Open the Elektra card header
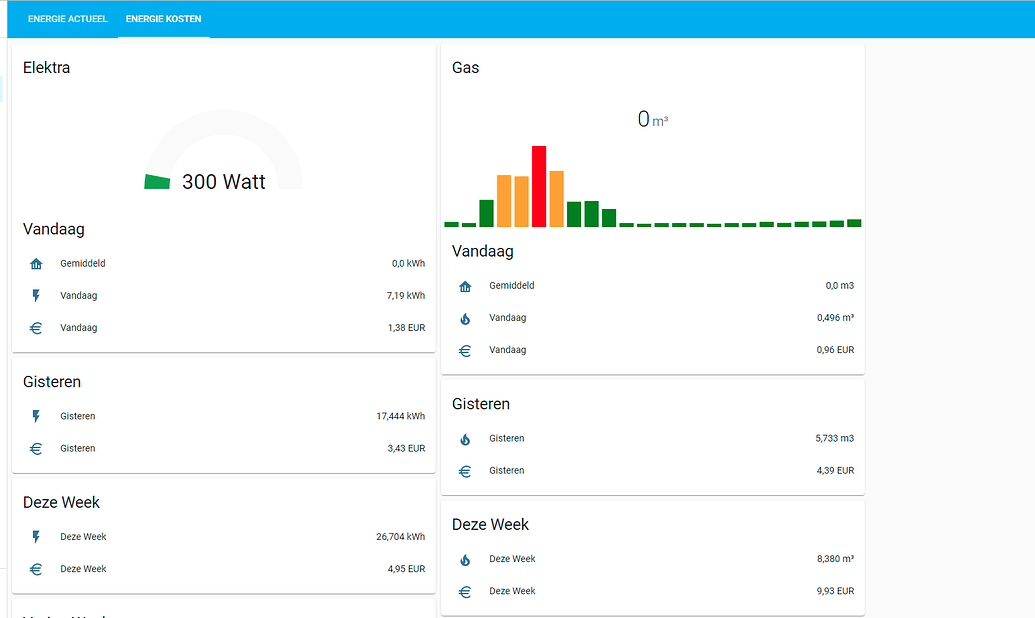This screenshot has width=1035, height=618. 46,67
